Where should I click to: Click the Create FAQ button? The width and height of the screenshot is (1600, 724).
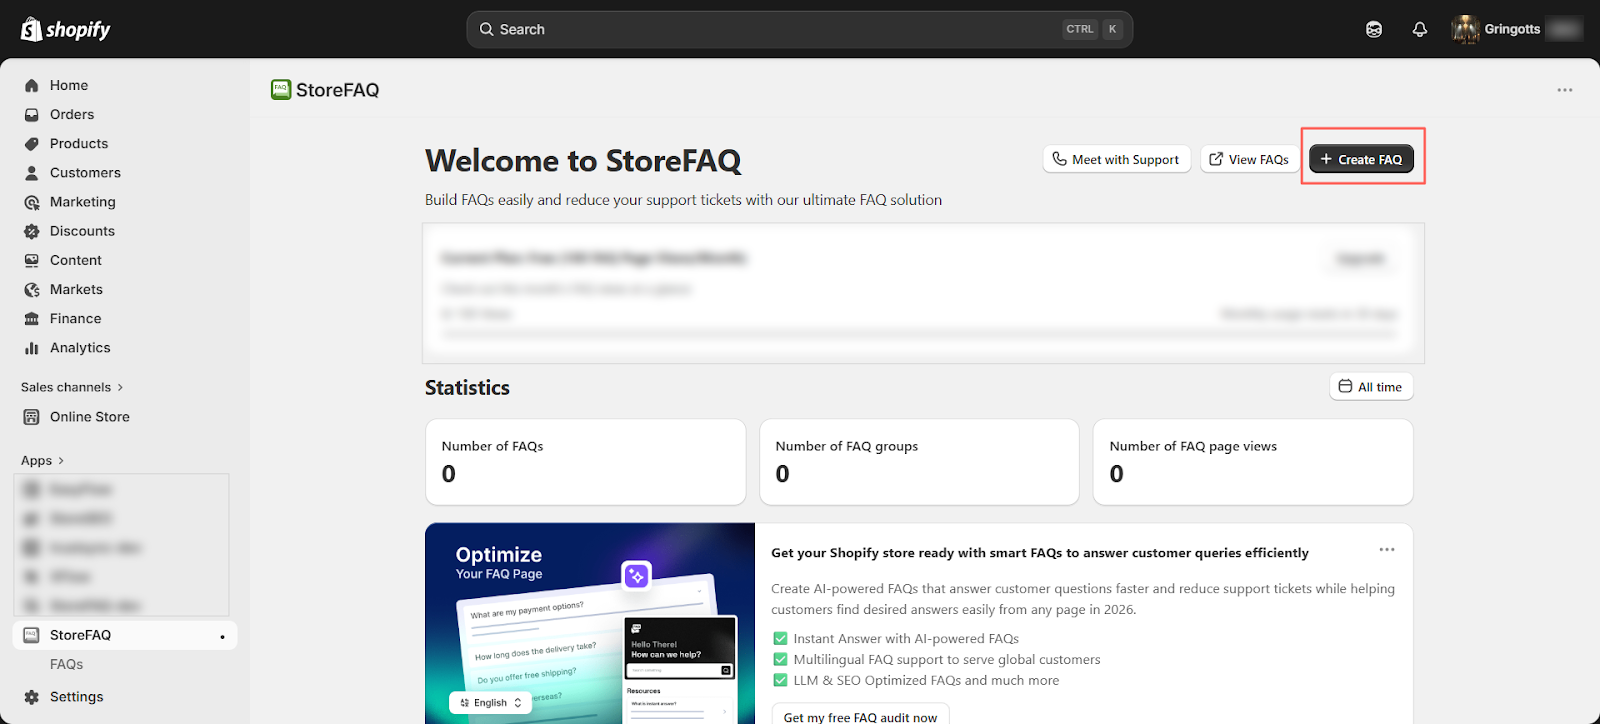click(1361, 159)
